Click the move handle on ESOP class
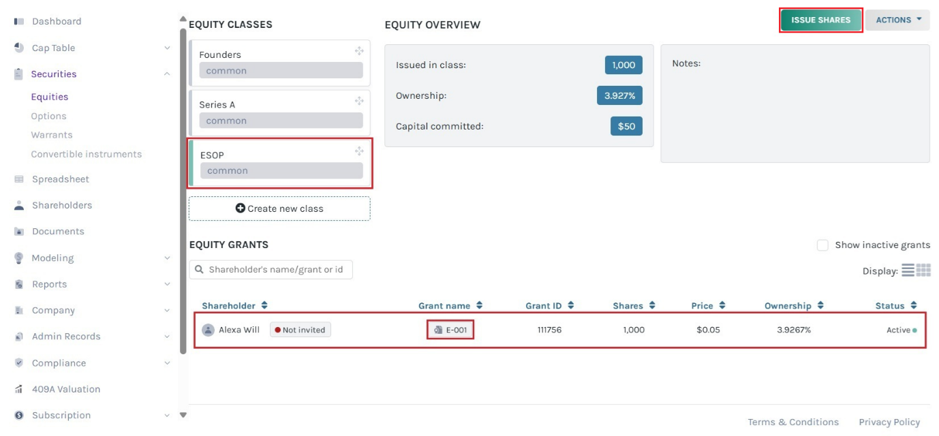Screen dimensions: 939x436 (x=359, y=151)
